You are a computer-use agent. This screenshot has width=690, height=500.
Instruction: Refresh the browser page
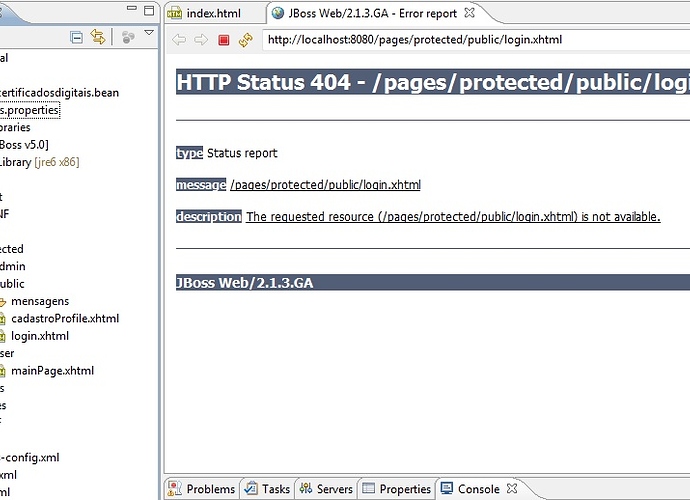(x=246, y=40)
